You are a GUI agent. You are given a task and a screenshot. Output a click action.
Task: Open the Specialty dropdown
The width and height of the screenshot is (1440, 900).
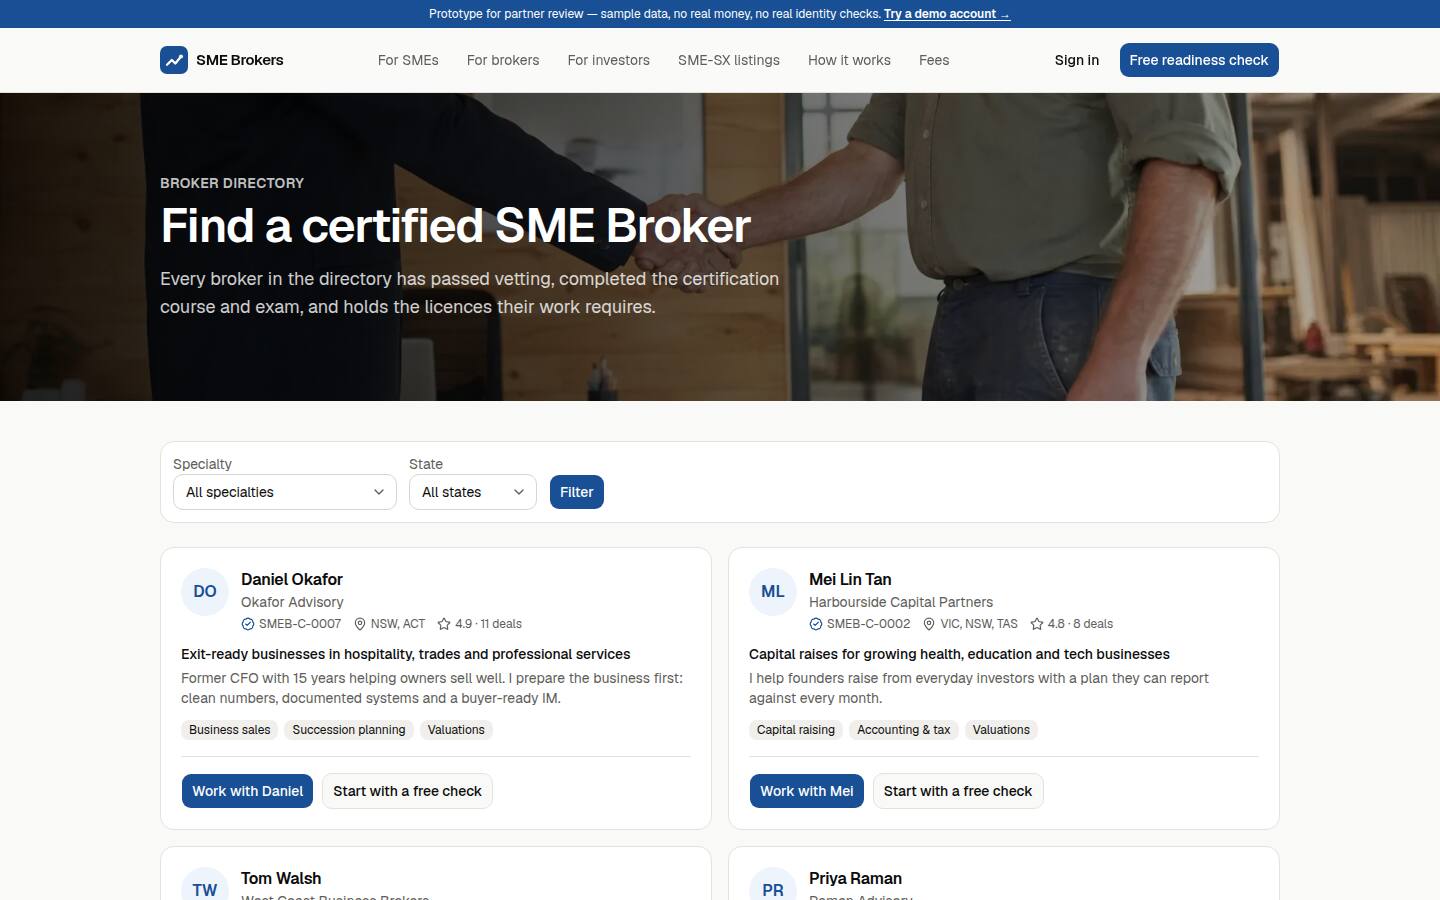coord(285,492)
